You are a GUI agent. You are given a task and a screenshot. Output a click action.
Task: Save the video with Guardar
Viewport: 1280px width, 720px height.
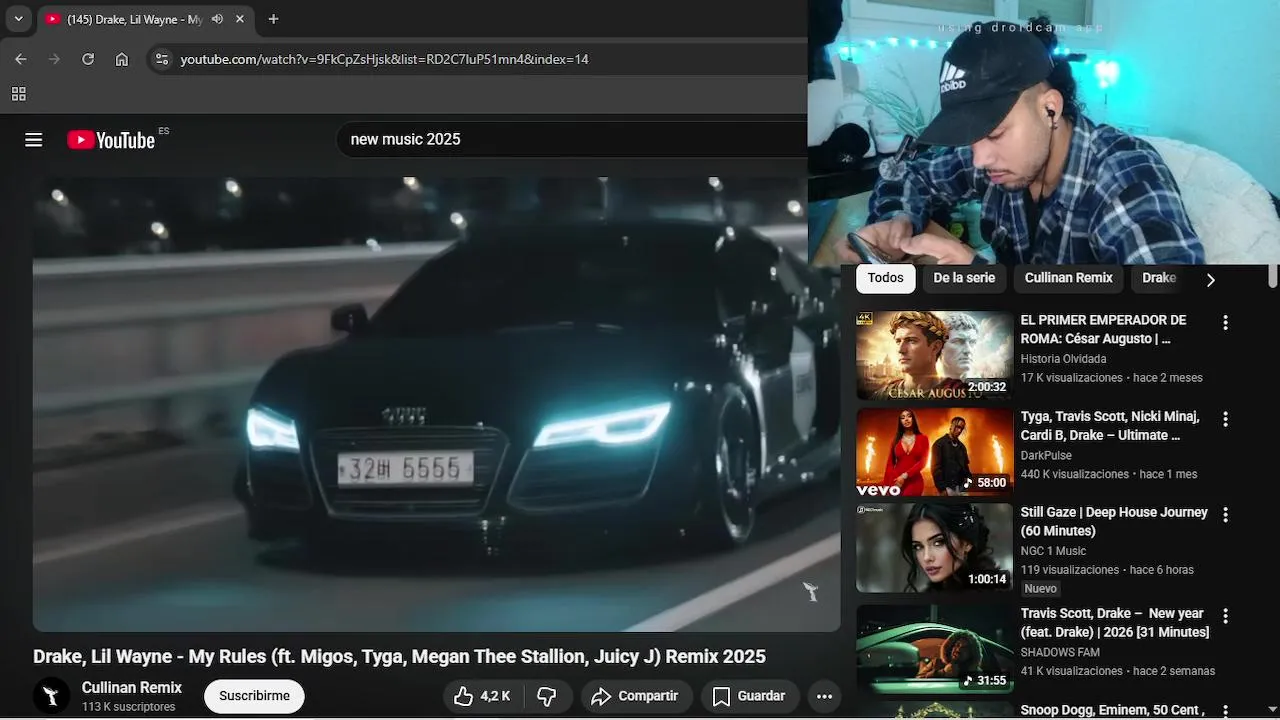click(x=748, y=696)
